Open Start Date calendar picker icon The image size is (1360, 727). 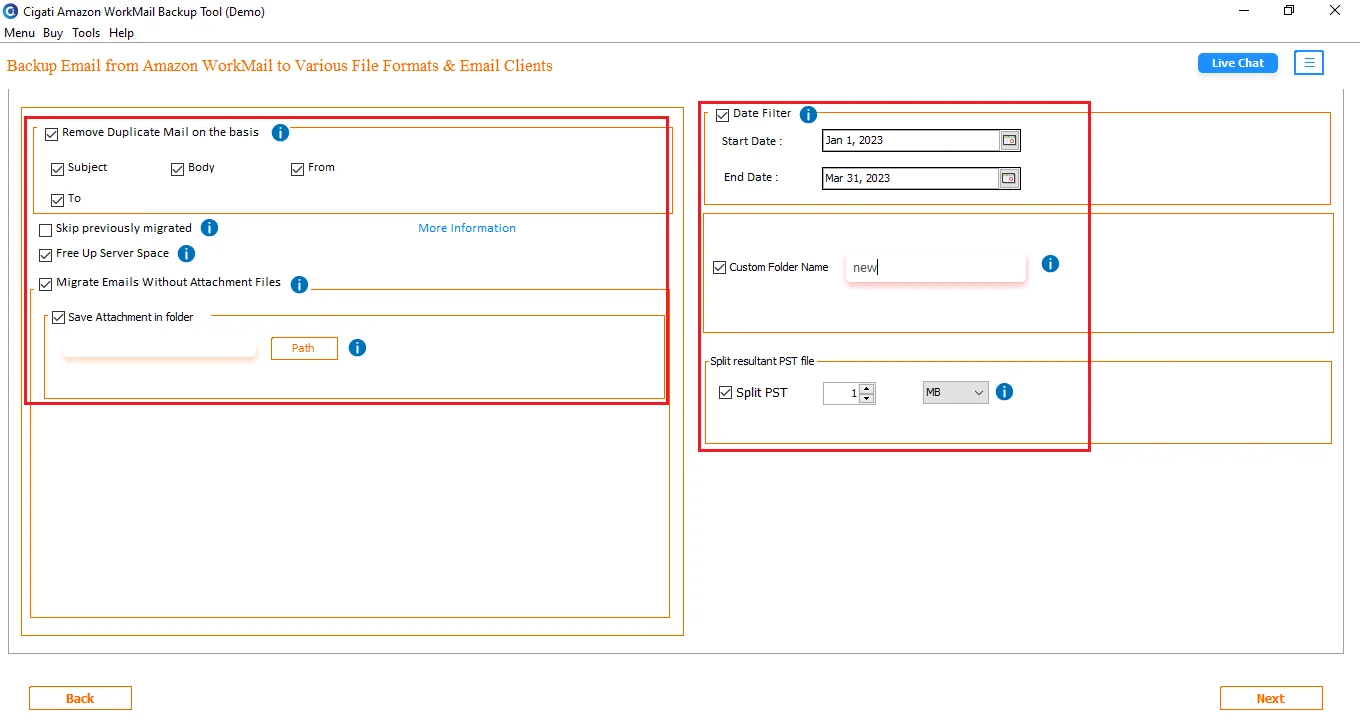coord(1010,141)
